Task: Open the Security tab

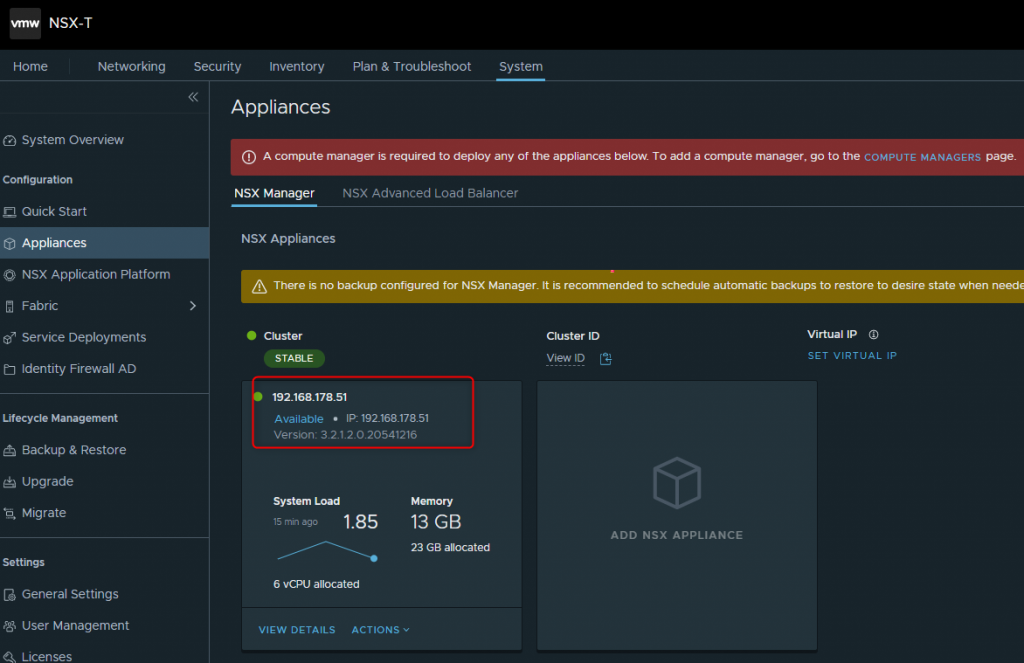Action: tap(217, 66)
